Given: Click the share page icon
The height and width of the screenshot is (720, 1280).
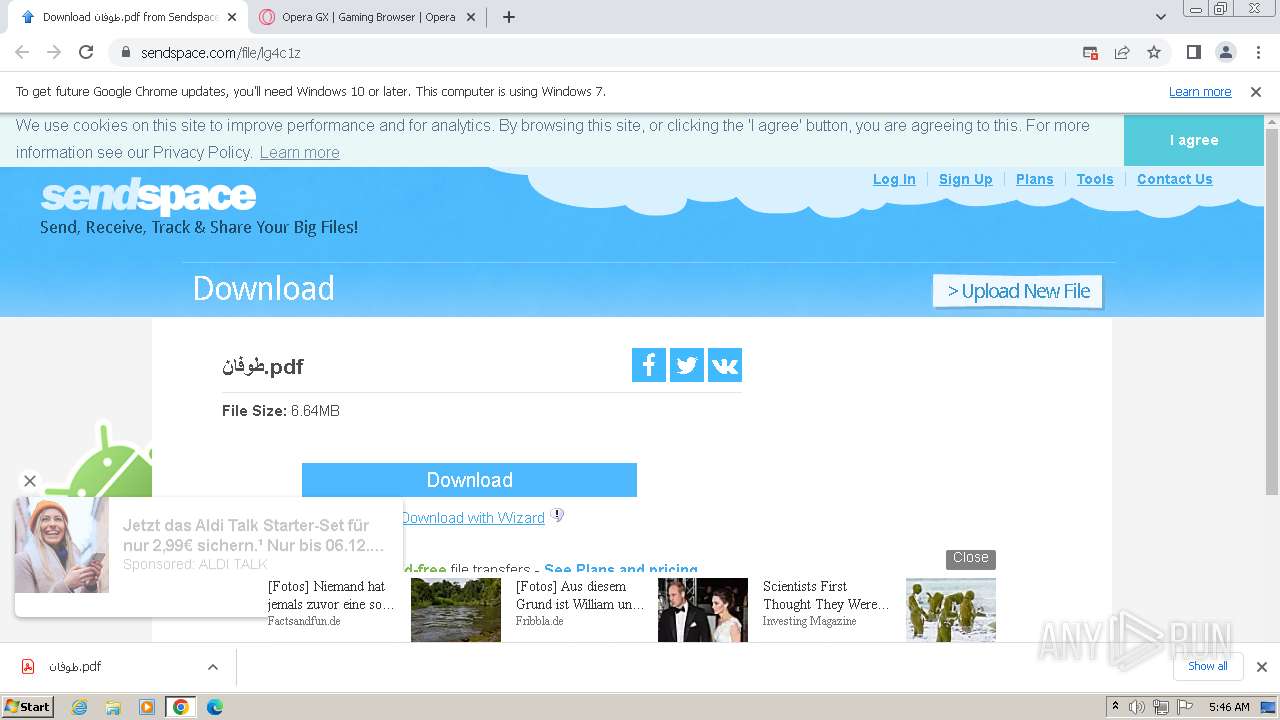Looking at the screenshot, I should (1122, 53).
